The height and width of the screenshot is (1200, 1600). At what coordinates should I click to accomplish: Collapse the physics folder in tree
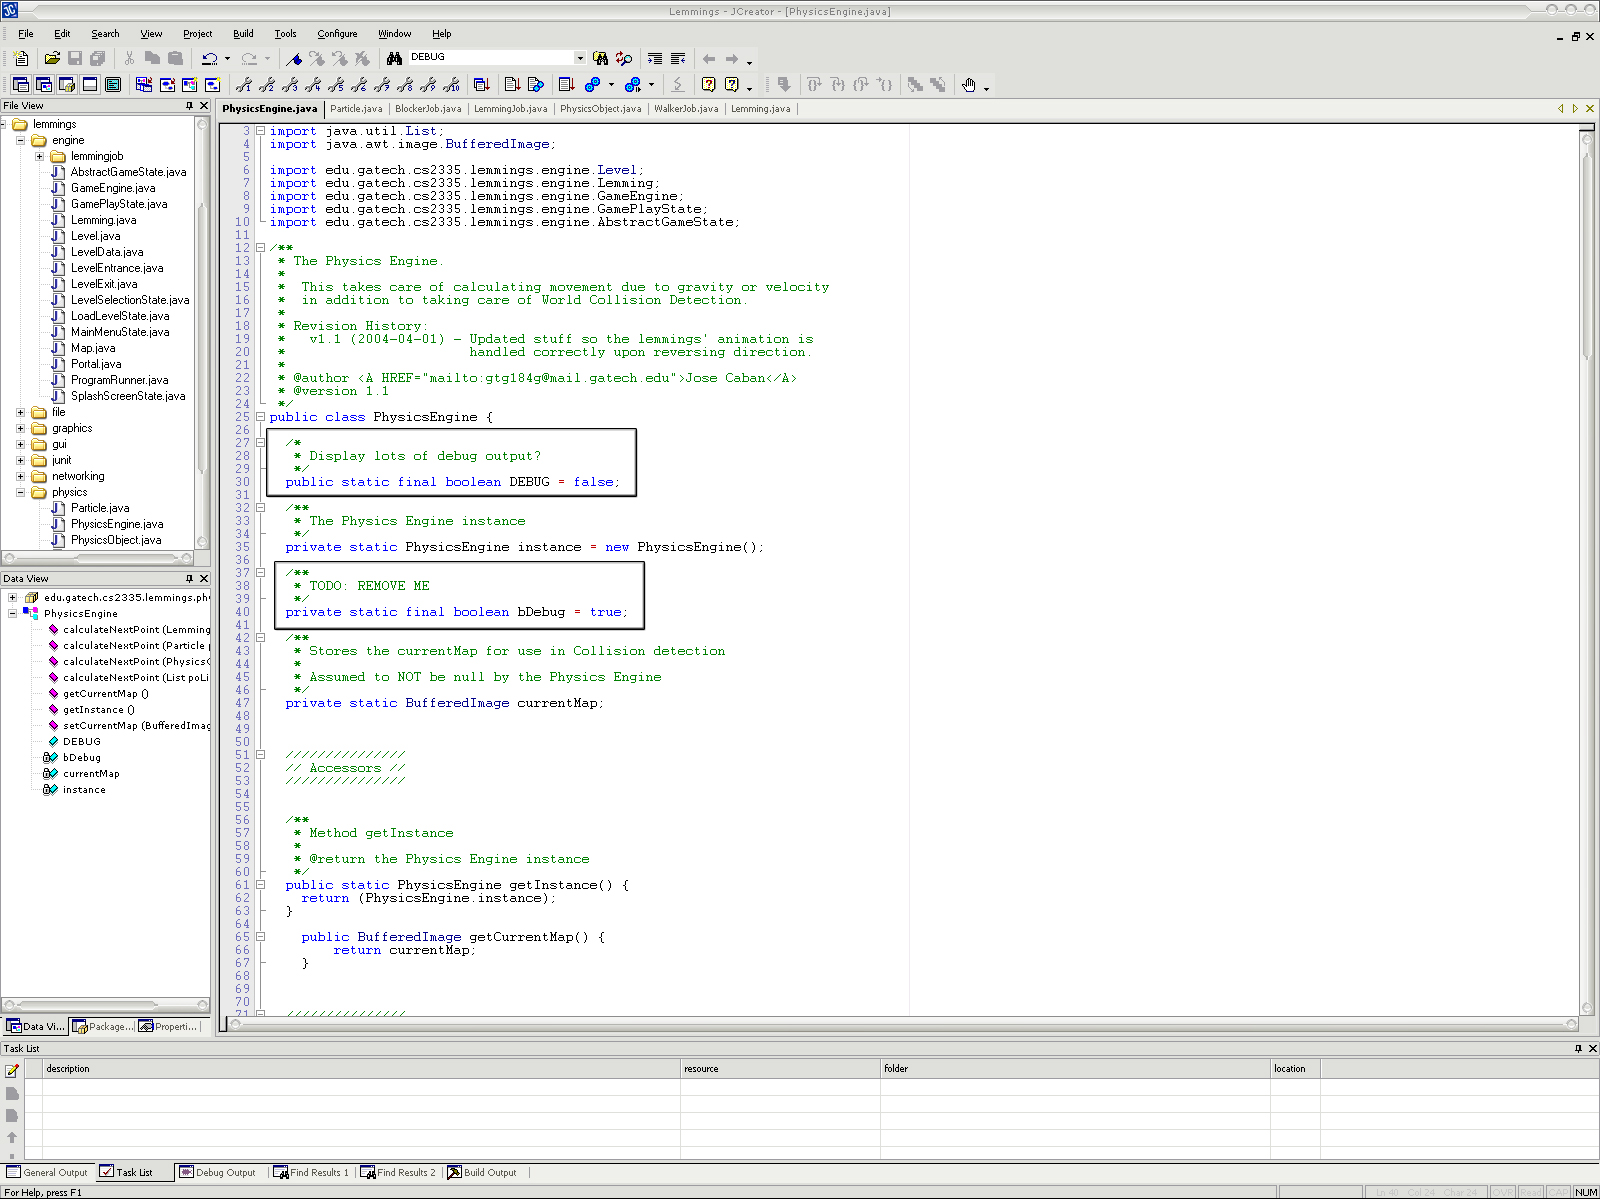pos(20,492)
